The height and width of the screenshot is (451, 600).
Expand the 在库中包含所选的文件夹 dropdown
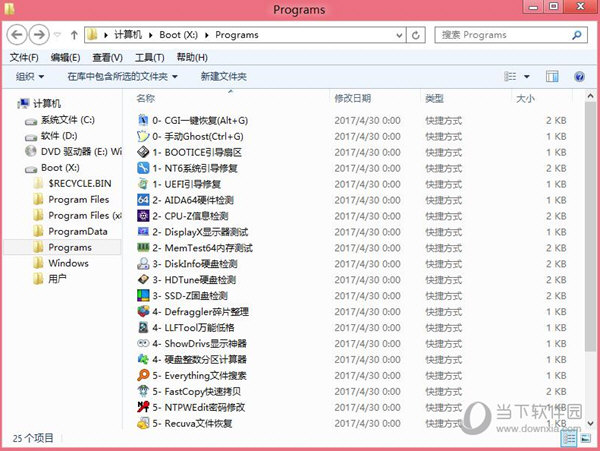[174, 77]
